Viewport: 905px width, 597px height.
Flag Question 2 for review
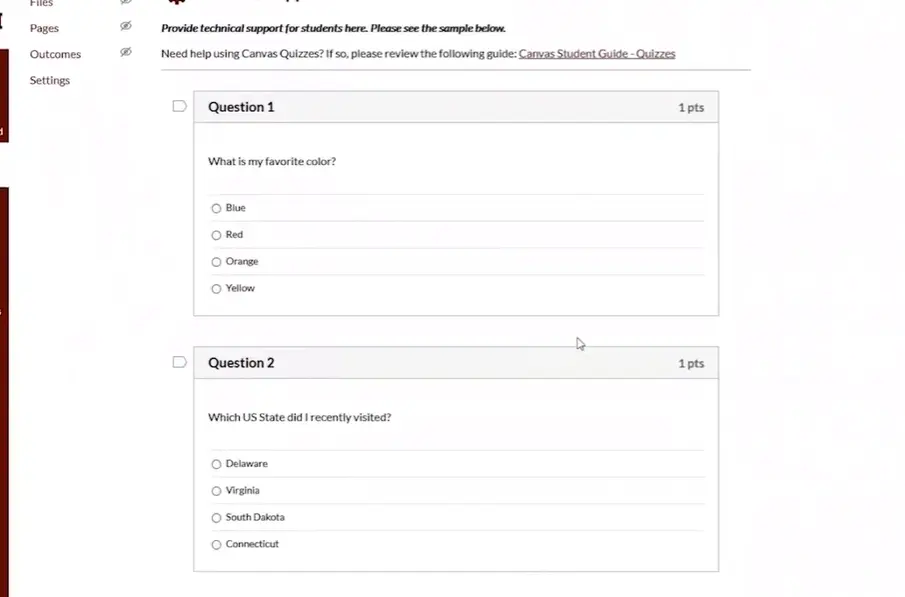click(x=180, y=362)
